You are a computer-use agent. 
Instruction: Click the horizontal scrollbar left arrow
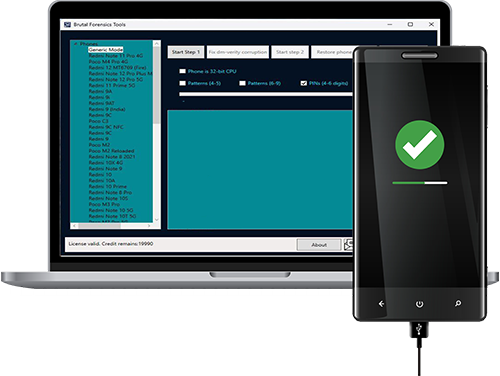click(74, 226)
